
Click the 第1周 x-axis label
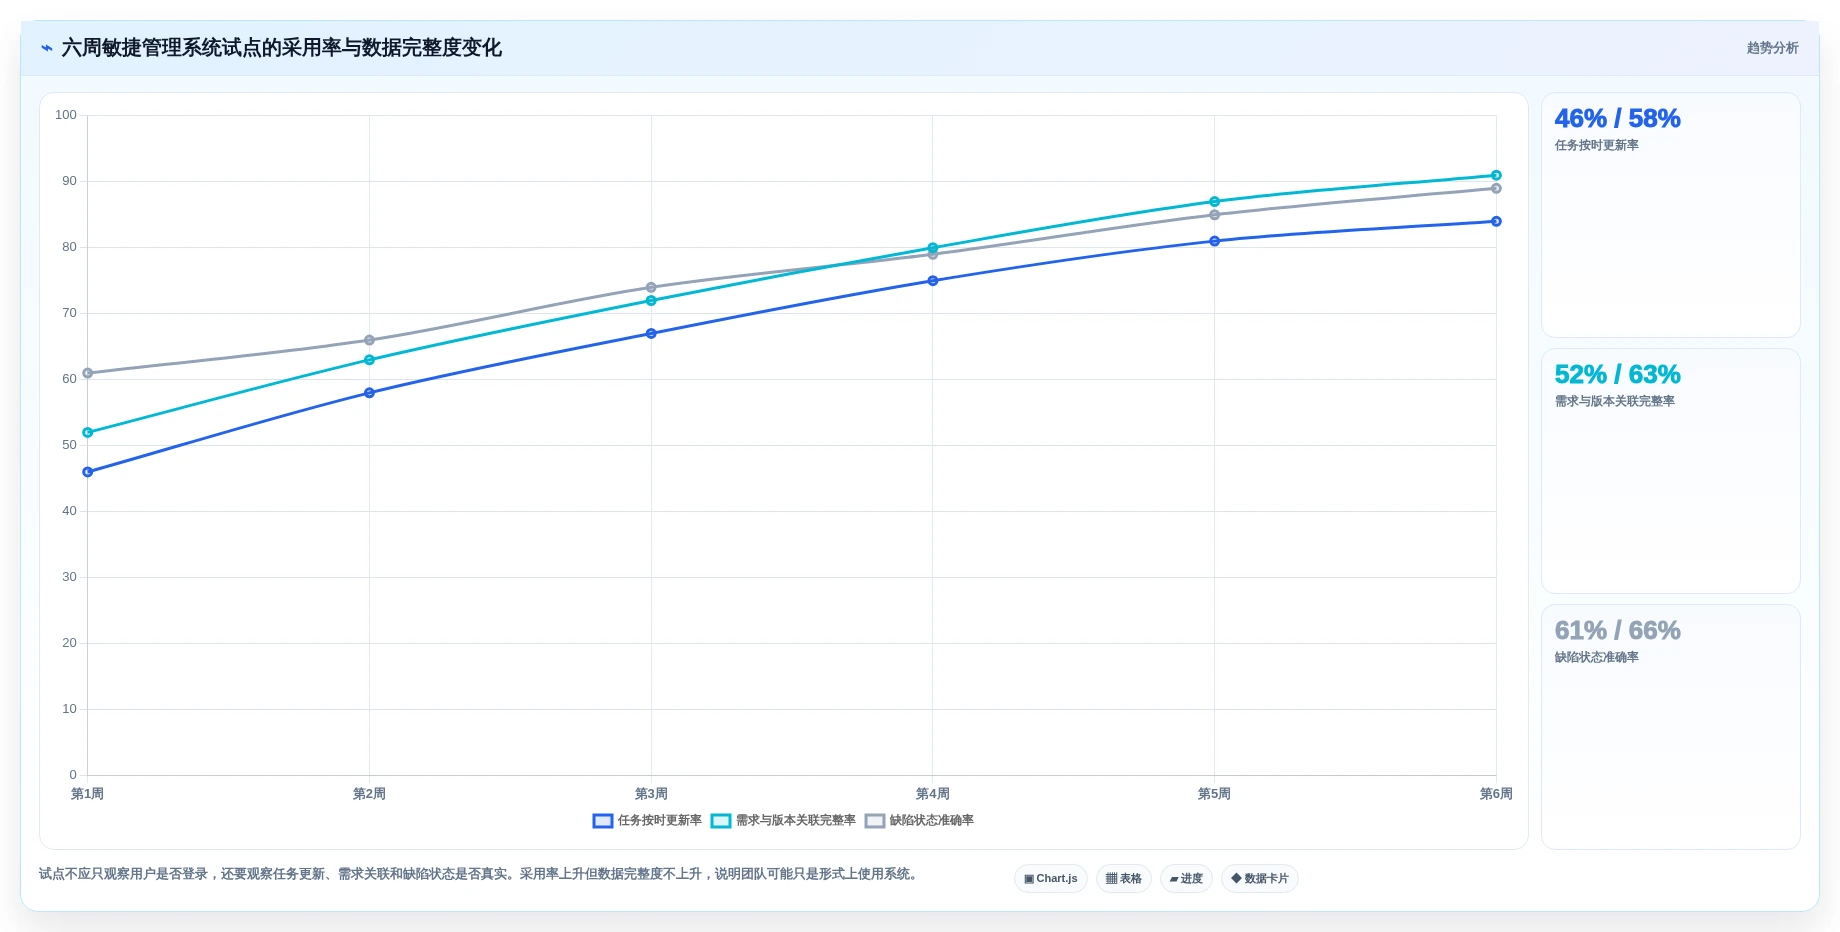[88, 794]
